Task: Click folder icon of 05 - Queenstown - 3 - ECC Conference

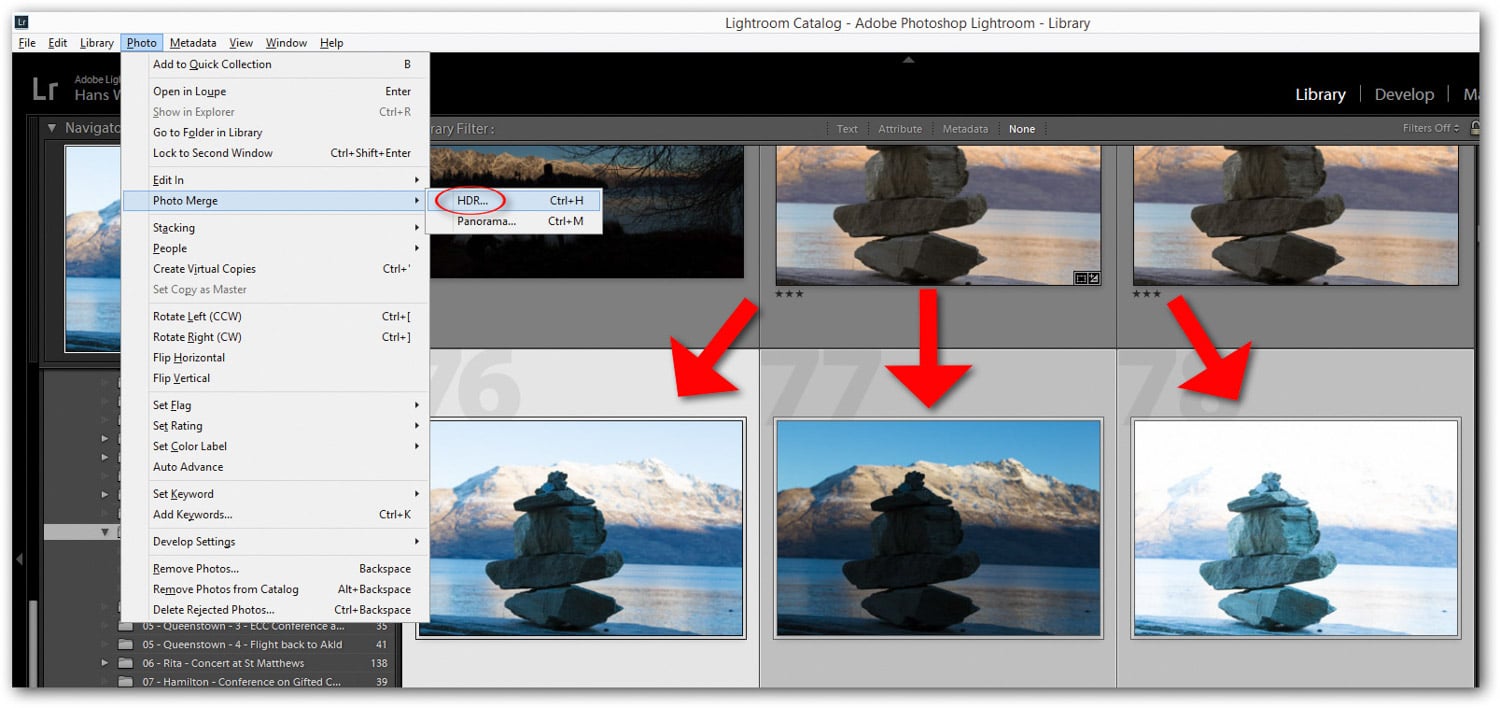Action: click(125, 626)
